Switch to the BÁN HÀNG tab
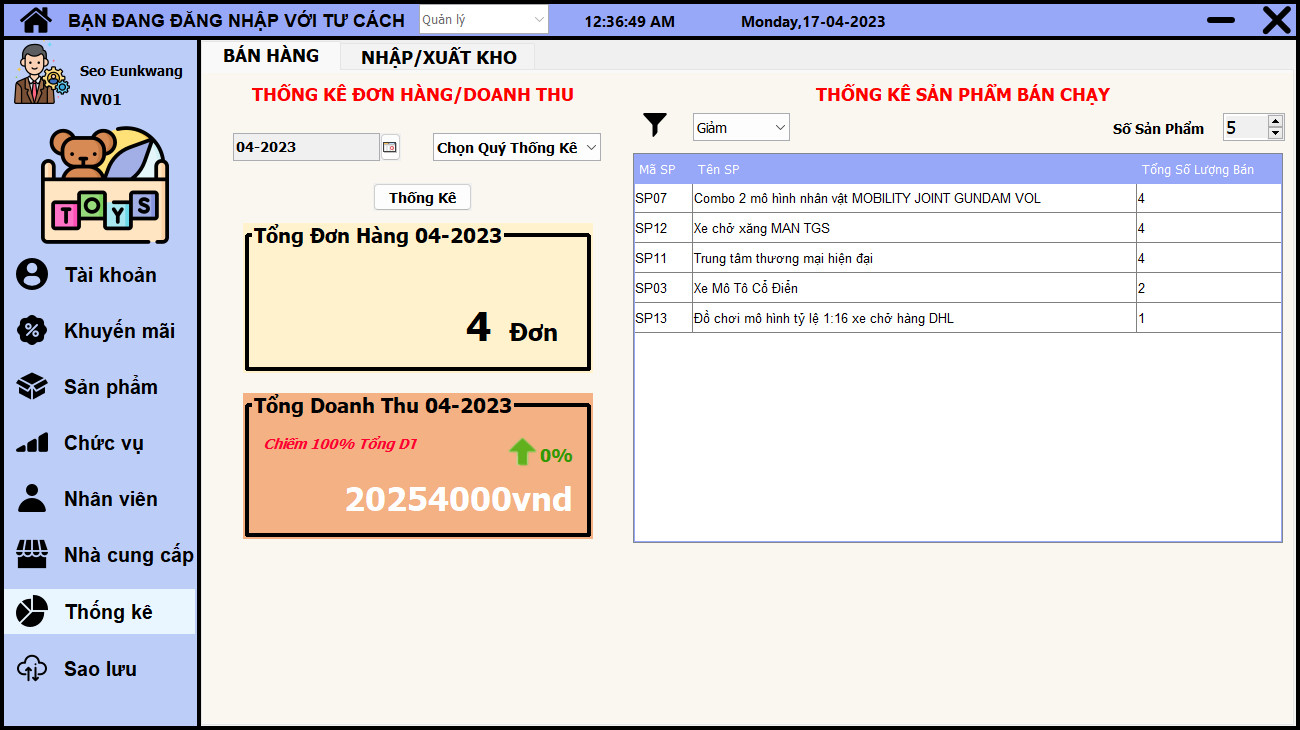Viewport: 1300px width, 730px height. (x=271, y=56)
